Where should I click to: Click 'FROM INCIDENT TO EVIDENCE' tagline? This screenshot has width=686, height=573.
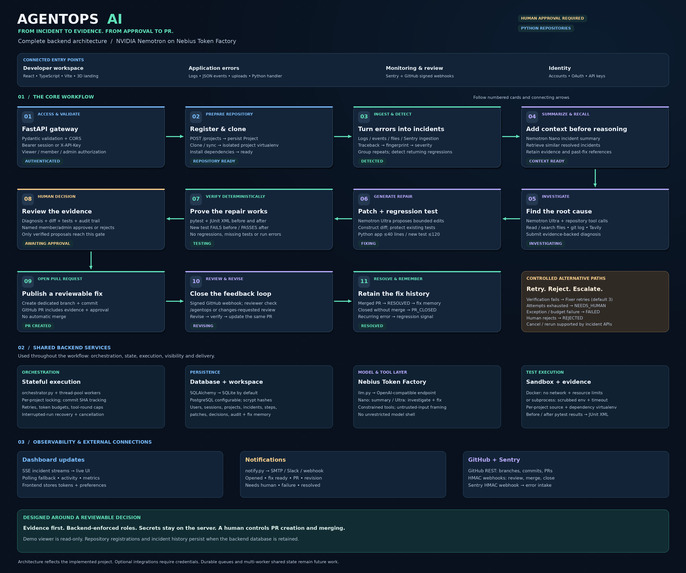[95, 31]
